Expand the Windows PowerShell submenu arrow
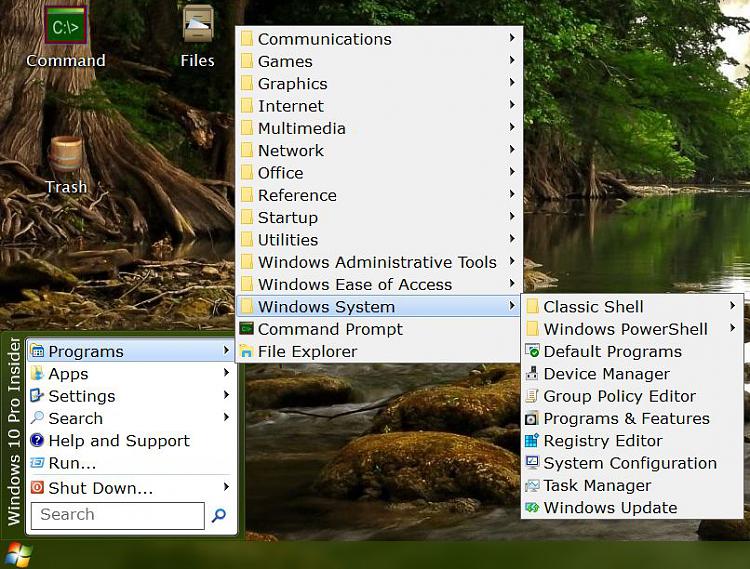The width and height of the screenshot is (750, 569). point(732,328)
